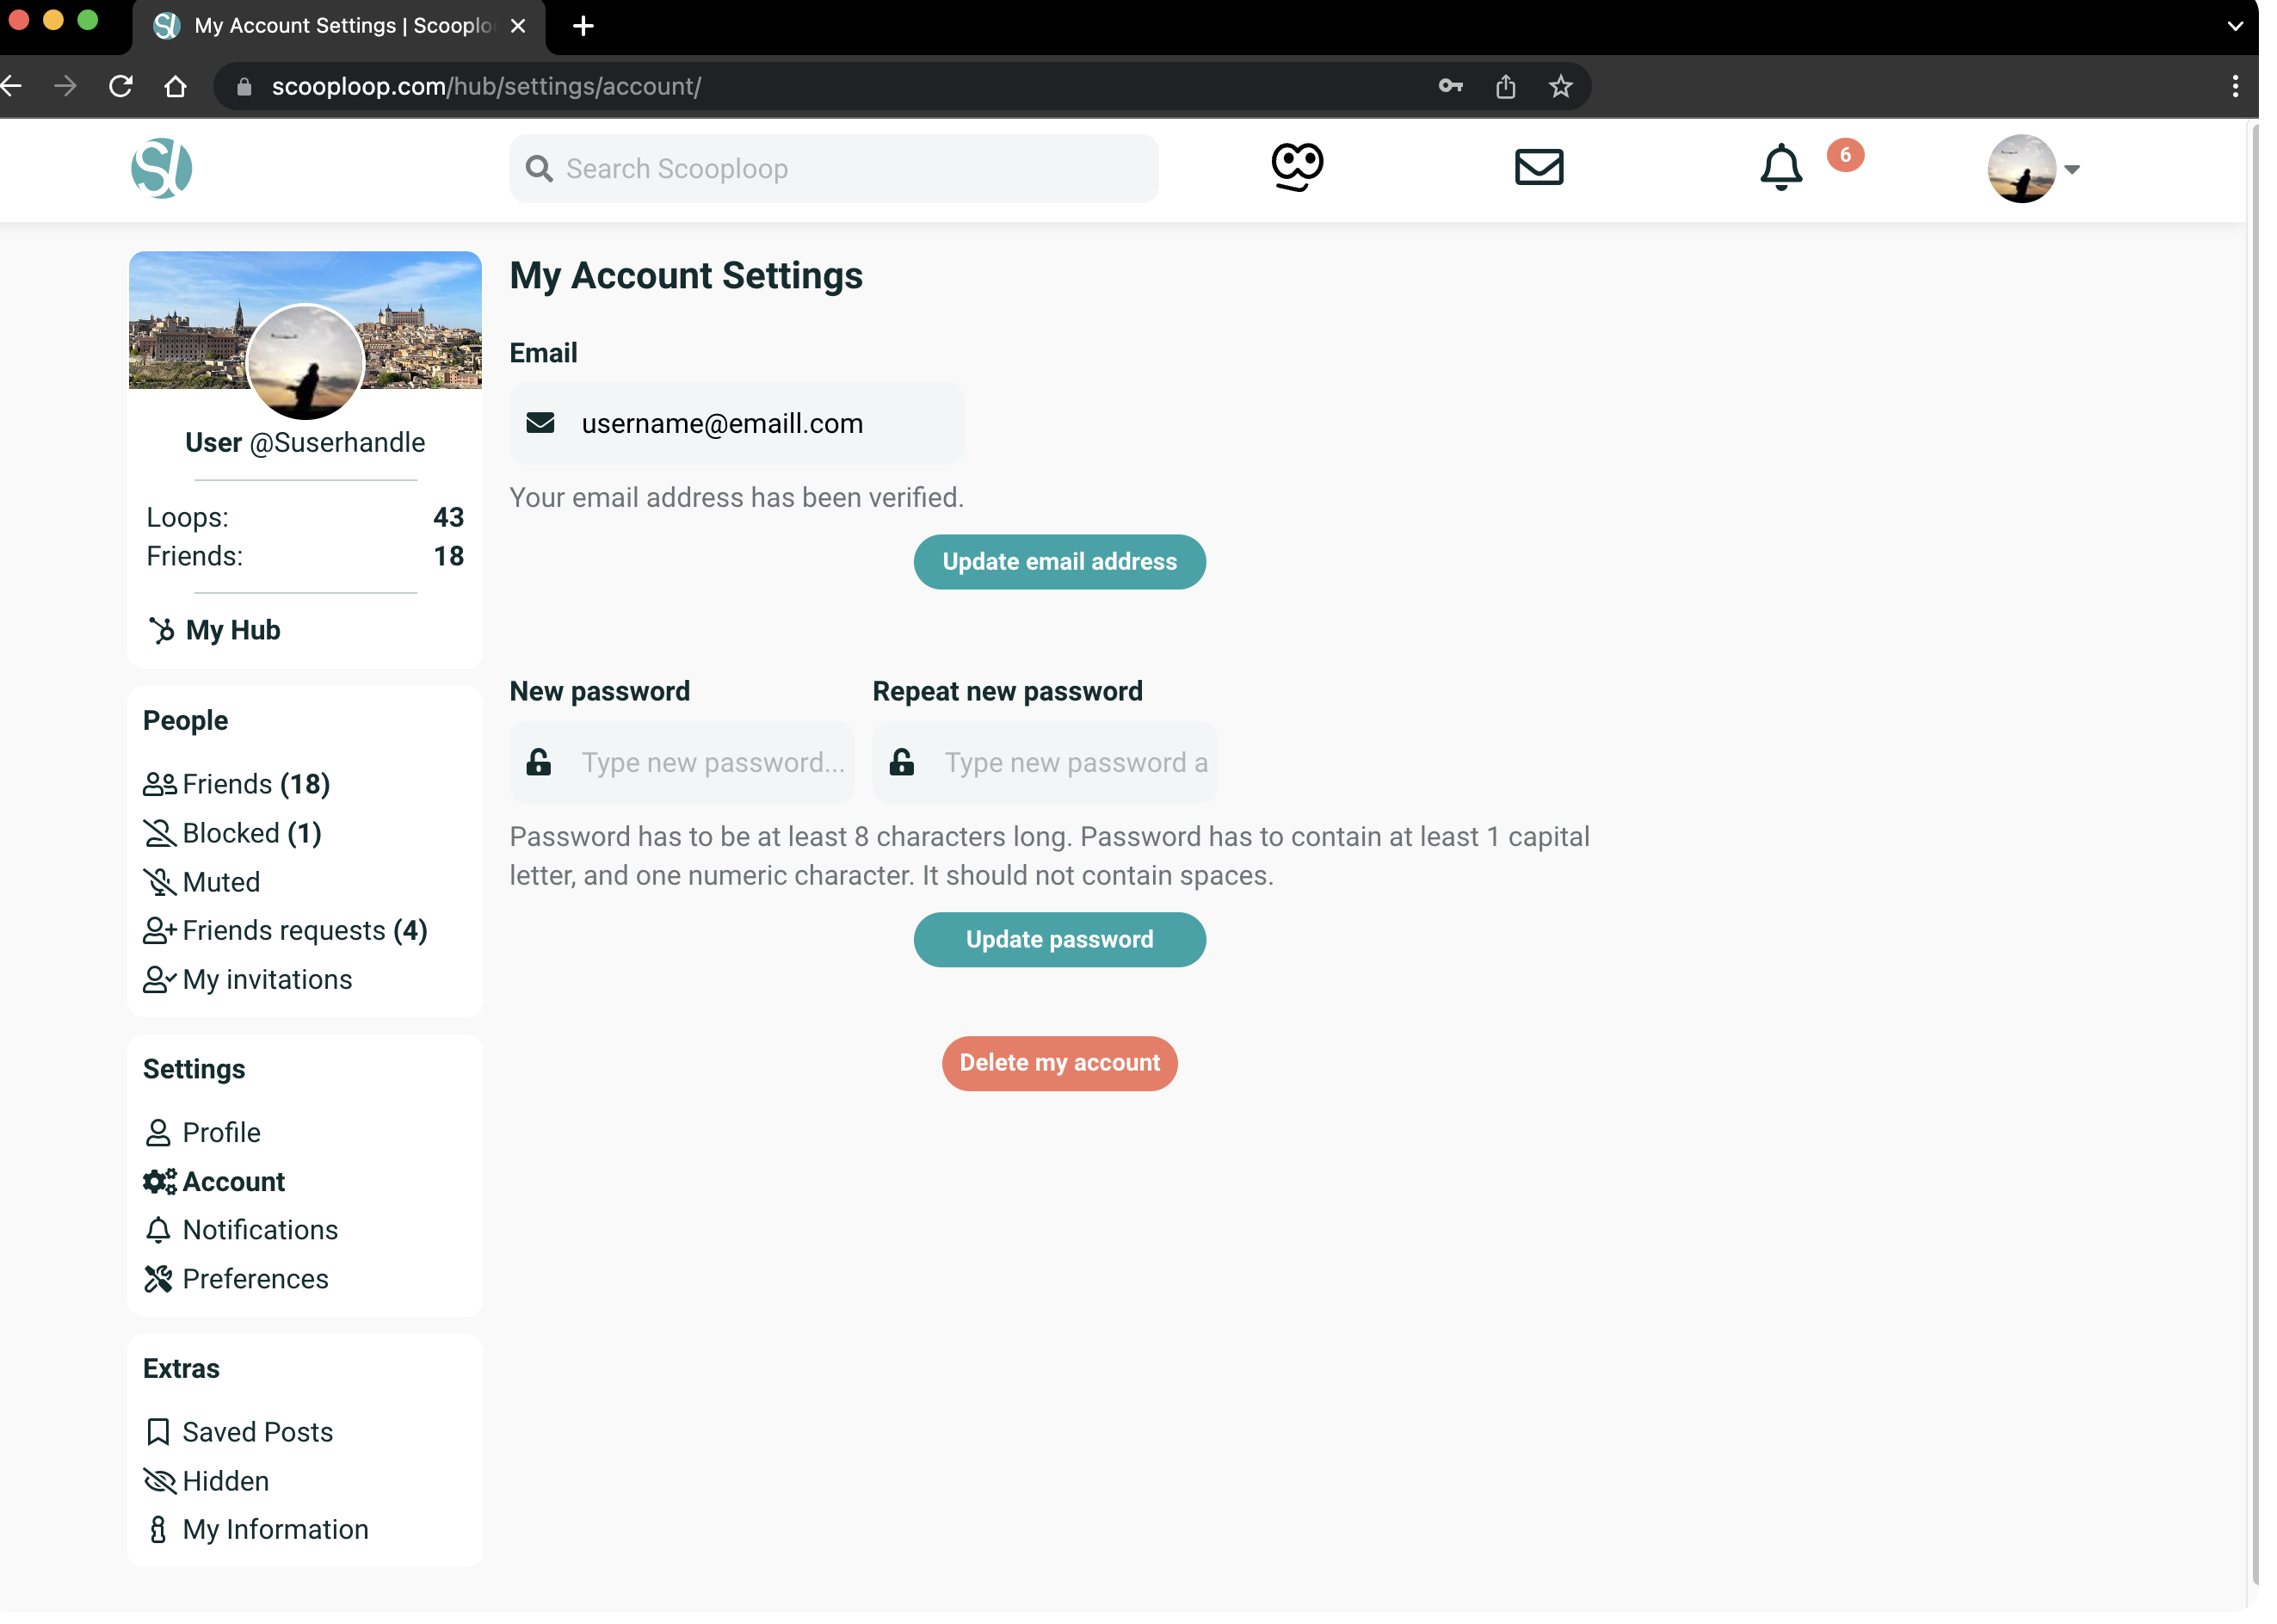Bookmark this page with star icon
2277x1624 pixels.
[x=1560, y=86]
